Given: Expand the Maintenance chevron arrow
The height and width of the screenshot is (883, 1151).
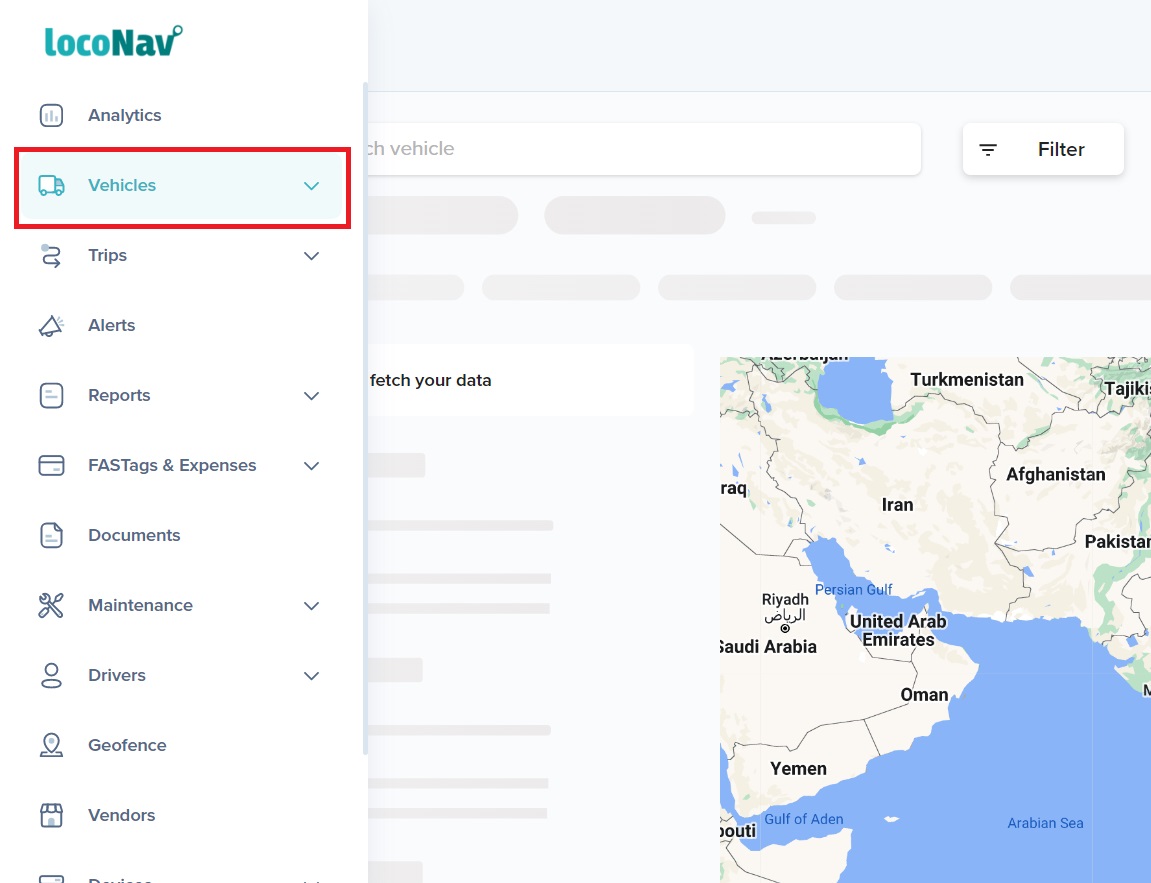Looking at the screenshot, I should [x=311, y=606].
